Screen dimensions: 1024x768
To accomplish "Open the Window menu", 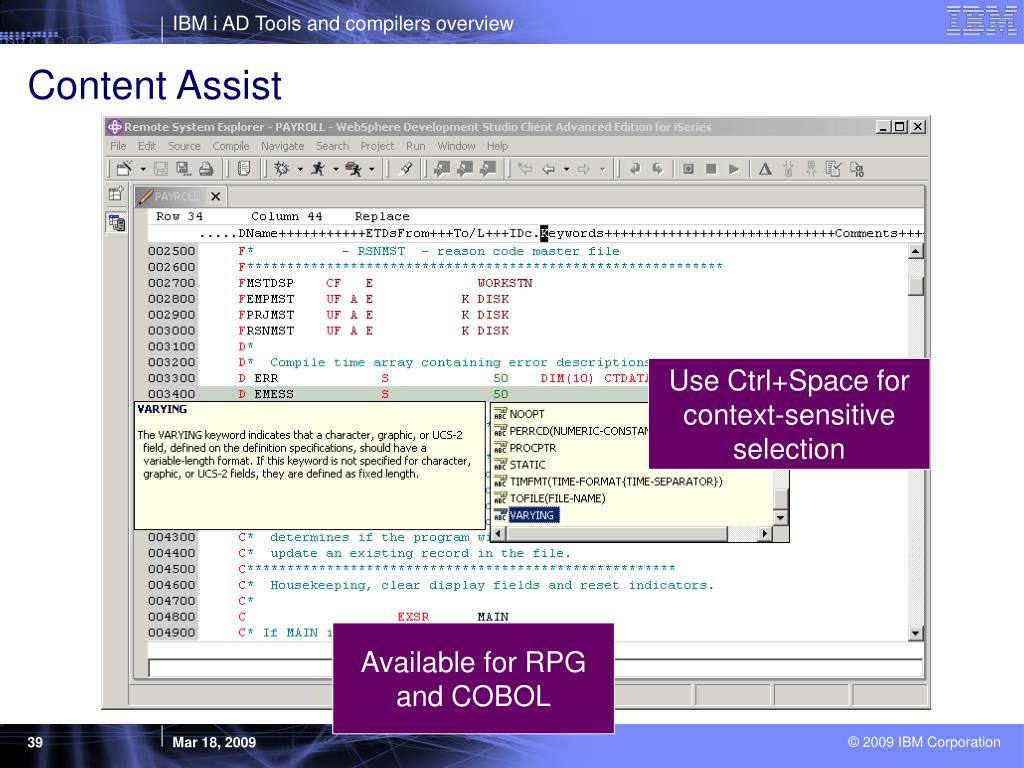I will 456,146.
